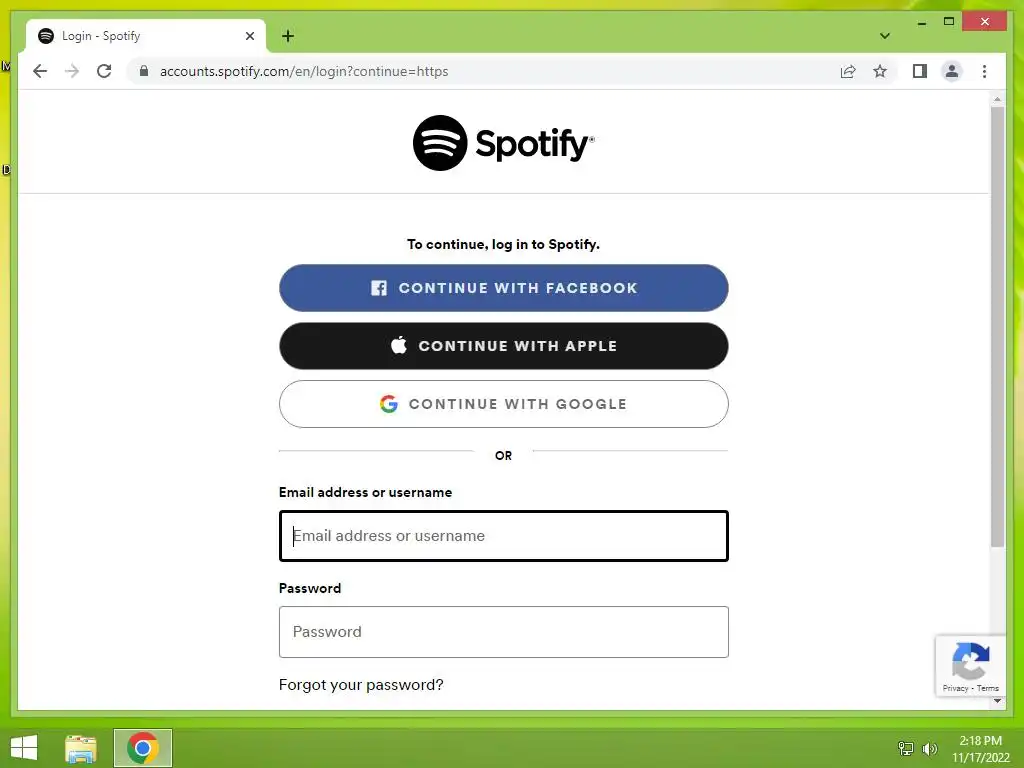The width and height of the screenshot is (1024, 768).
Task: Open the share page icon in address bar
Action: pyautogui.click(x=848, y=71)
